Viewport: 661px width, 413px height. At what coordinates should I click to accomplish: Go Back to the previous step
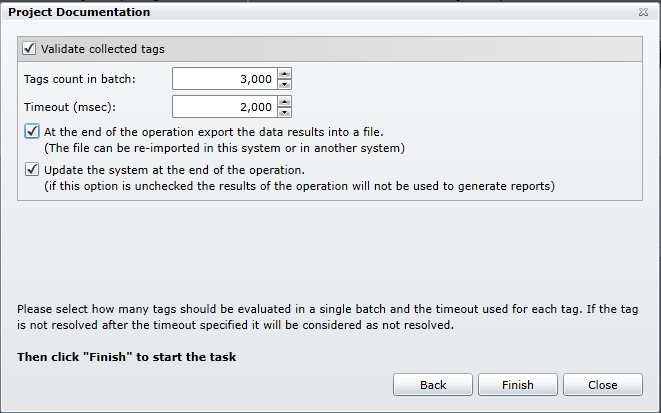pyautogui.click(x=433, y=385)
